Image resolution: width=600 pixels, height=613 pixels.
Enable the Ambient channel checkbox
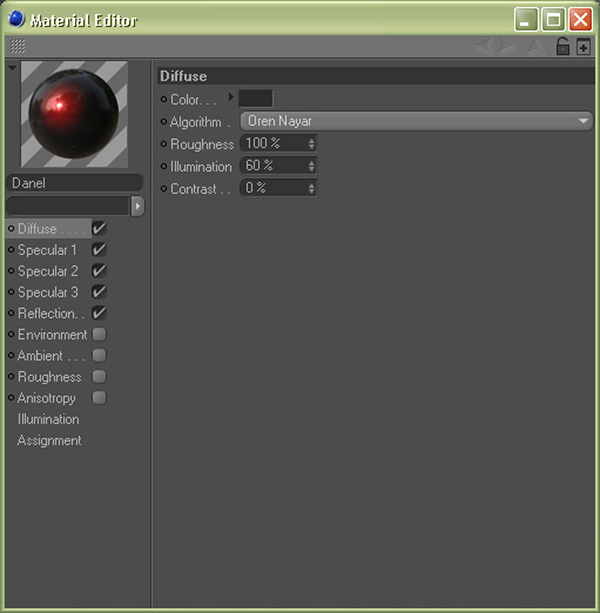[x=99, y=355]
